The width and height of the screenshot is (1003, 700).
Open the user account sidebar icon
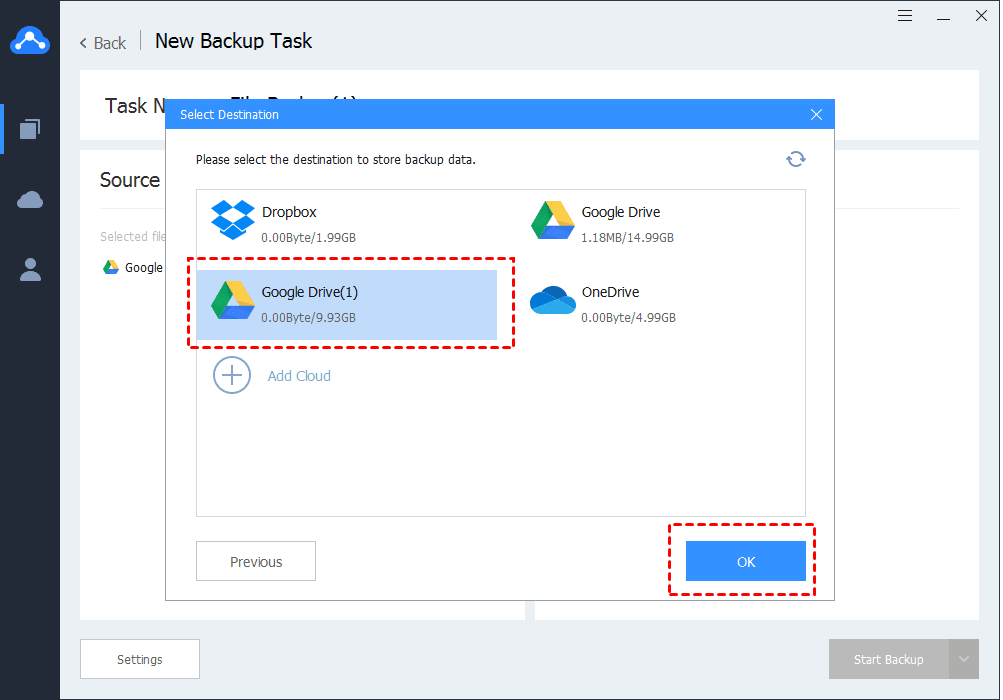coord(30,270)
